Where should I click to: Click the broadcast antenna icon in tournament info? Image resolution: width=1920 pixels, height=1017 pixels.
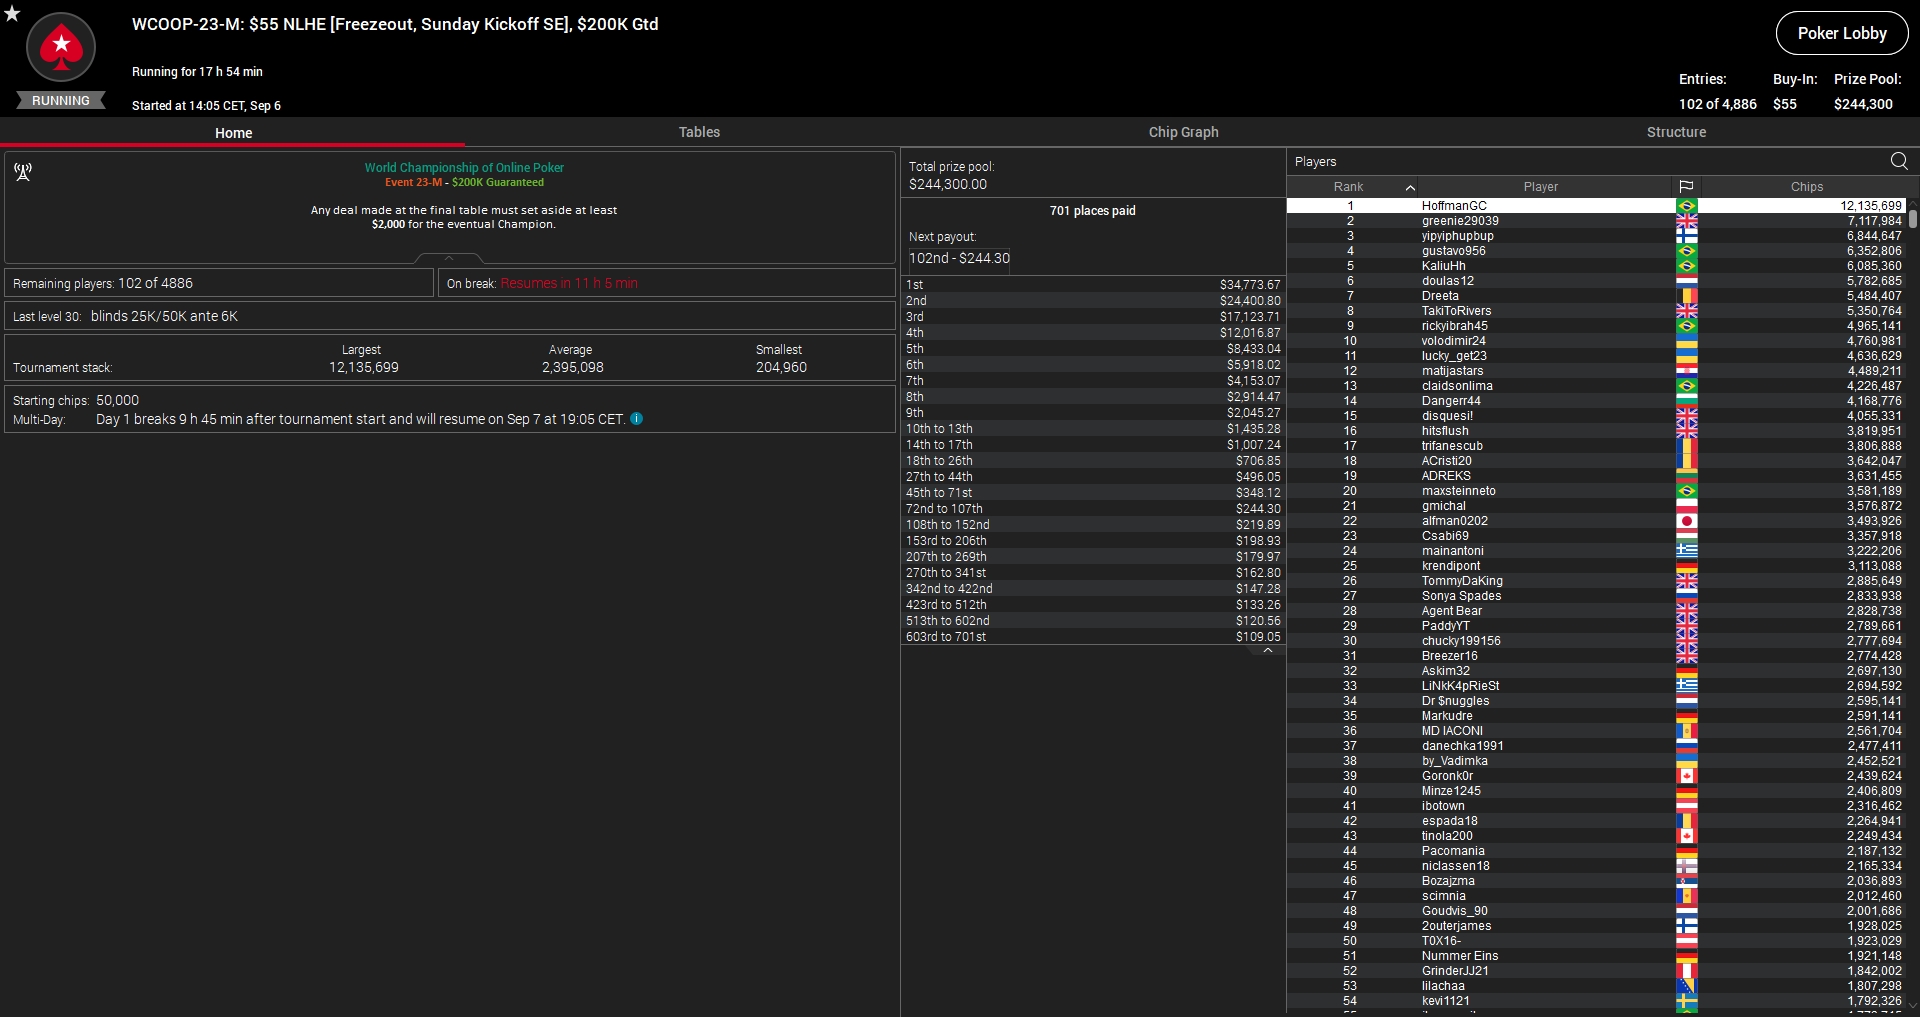coord(23,172)
